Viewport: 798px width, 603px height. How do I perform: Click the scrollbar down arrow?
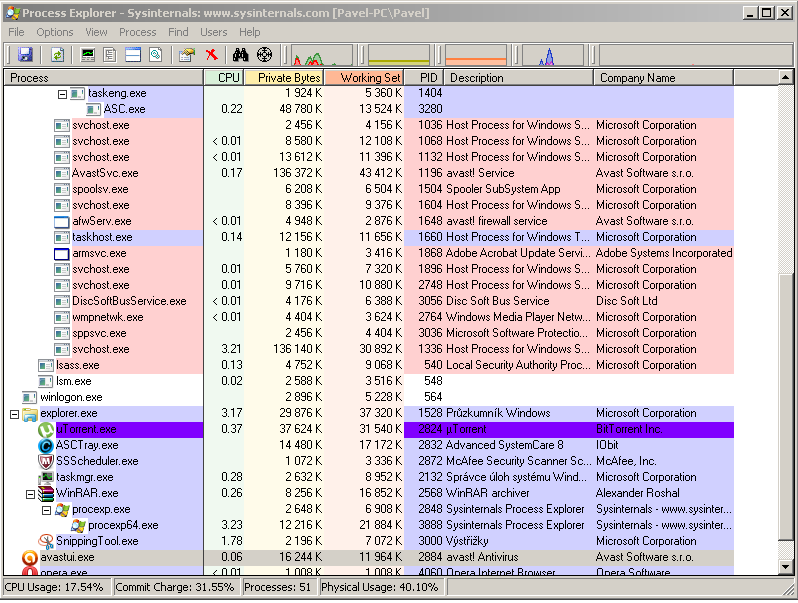pyautogui.click(x=786, y=566)
